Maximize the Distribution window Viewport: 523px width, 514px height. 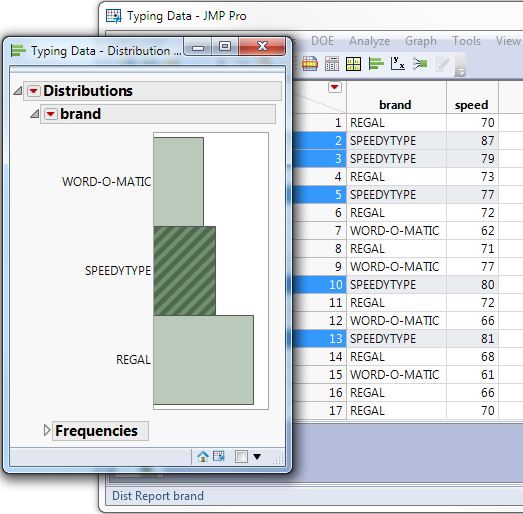click(225, 47)
